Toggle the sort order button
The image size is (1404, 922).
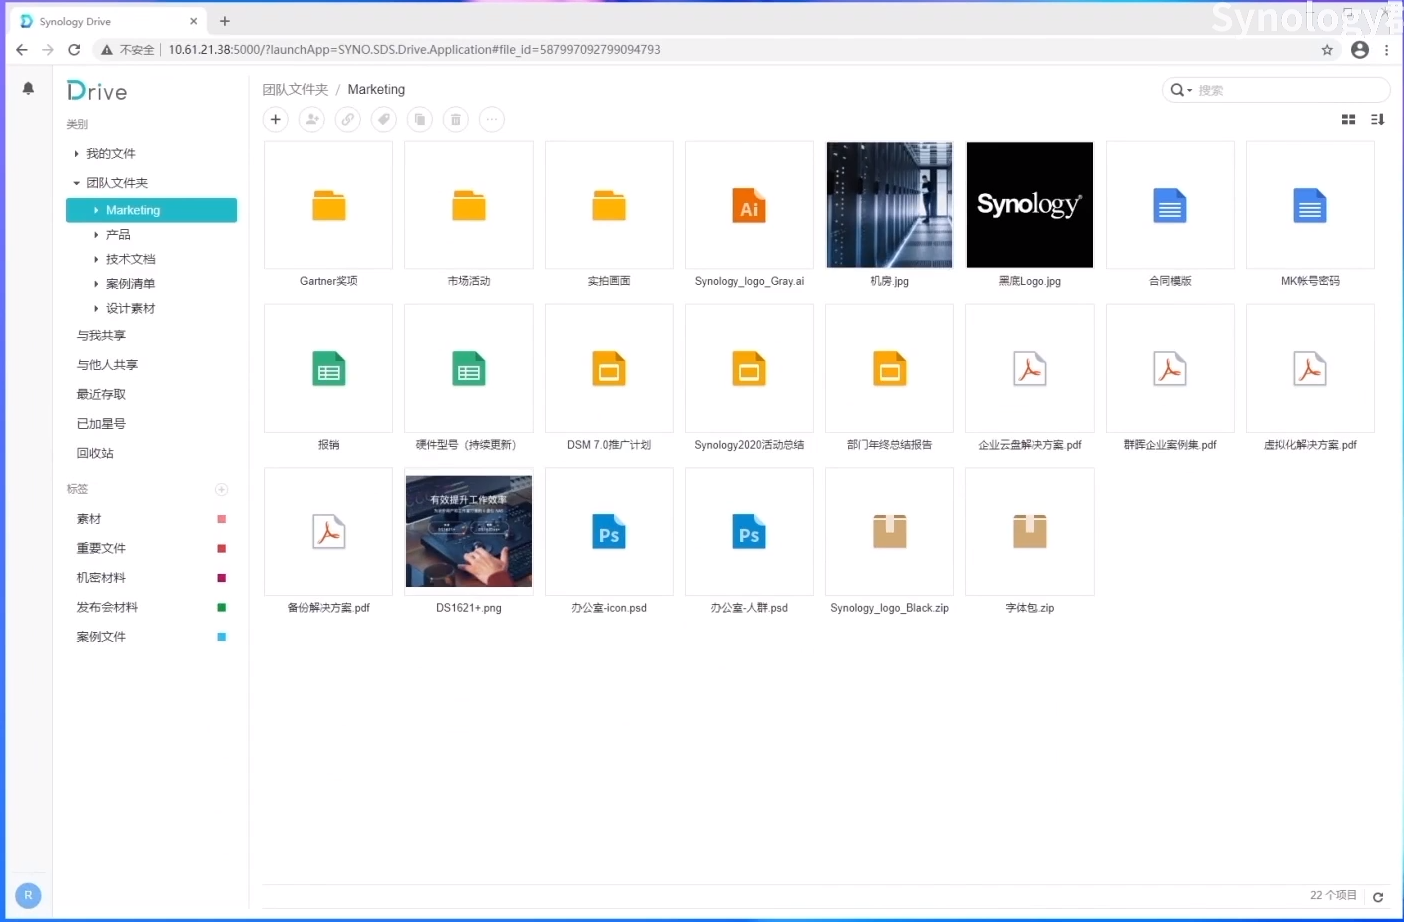click(x=1377, y=120)
